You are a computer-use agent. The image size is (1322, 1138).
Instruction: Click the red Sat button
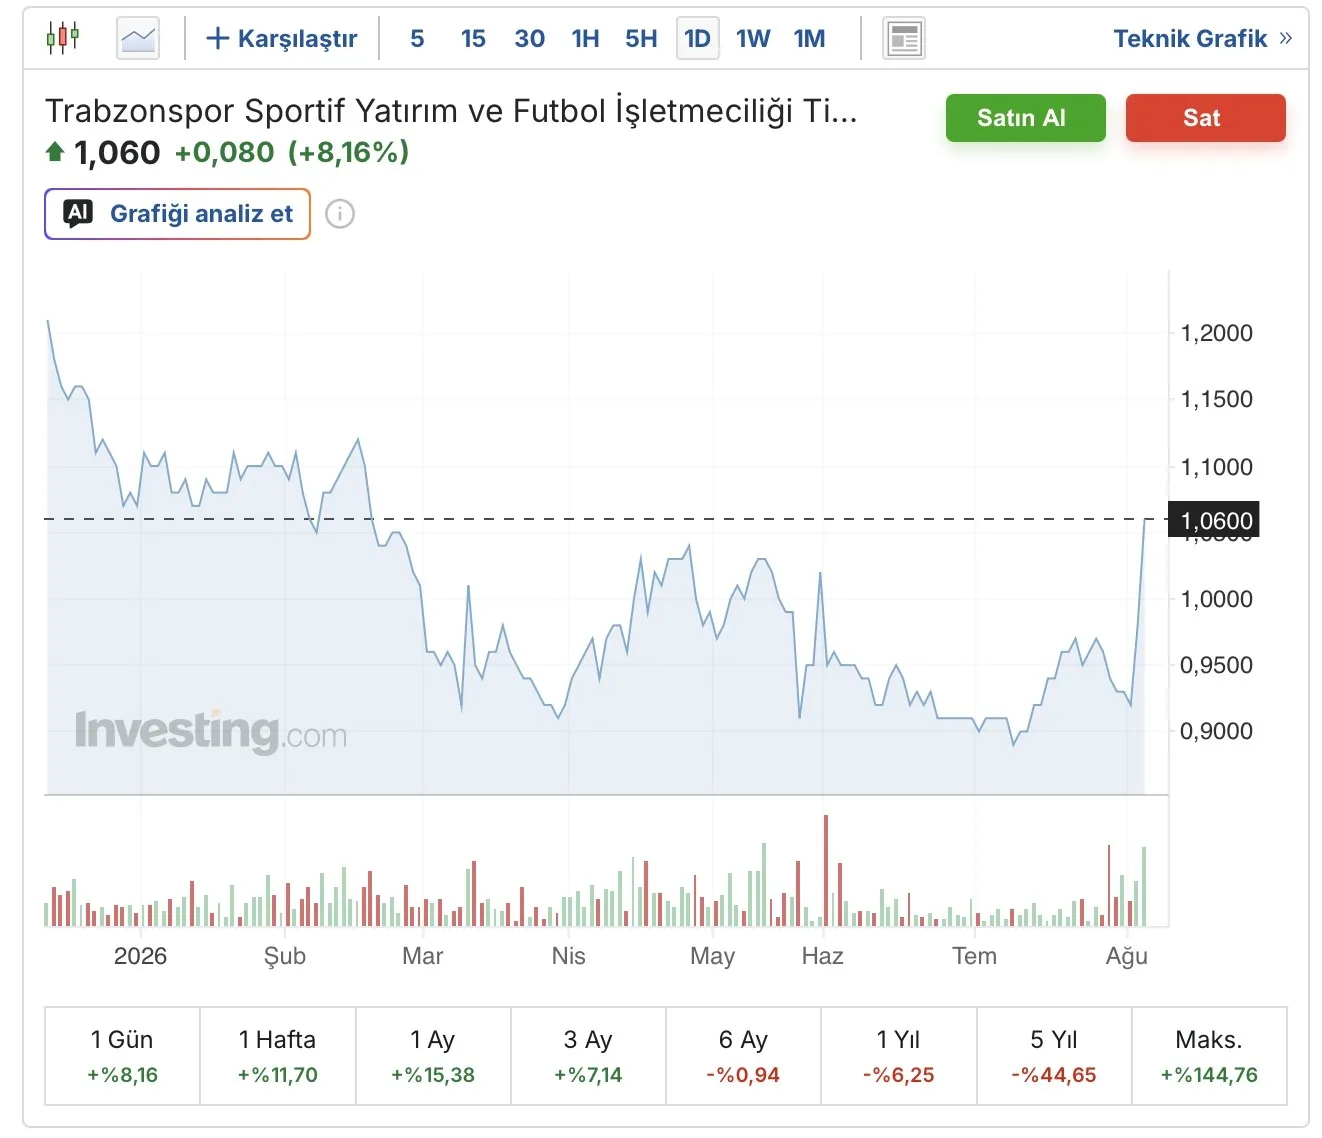click(1206, 118)
